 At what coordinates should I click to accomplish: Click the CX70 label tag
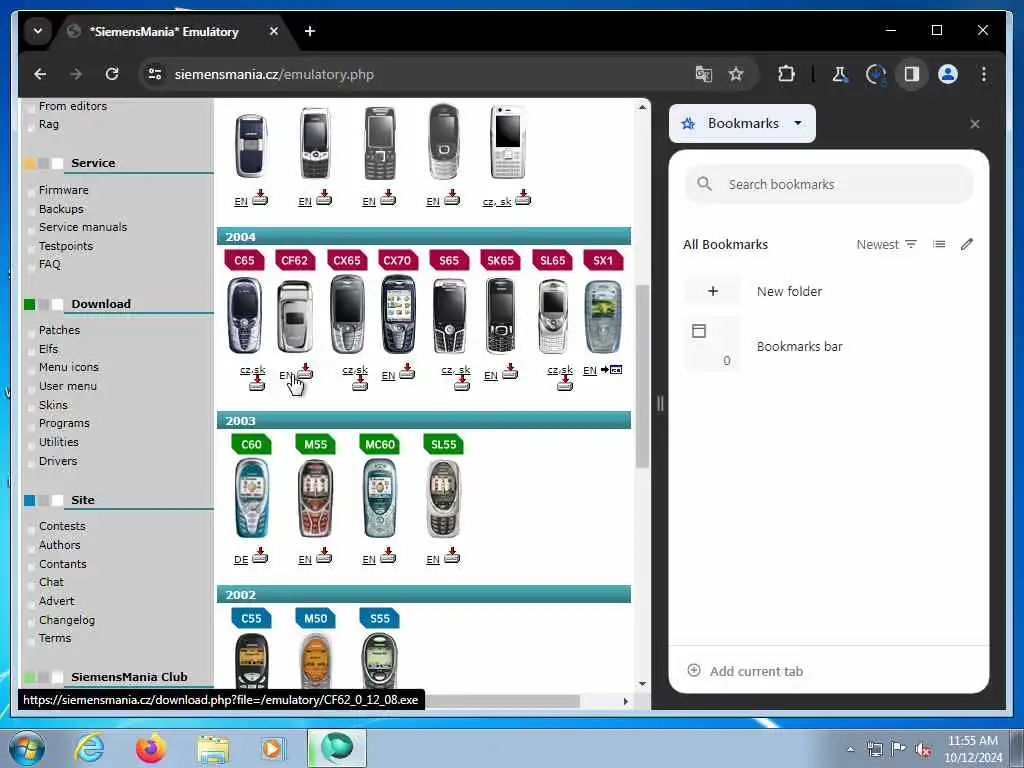click(x=397, y=260)
